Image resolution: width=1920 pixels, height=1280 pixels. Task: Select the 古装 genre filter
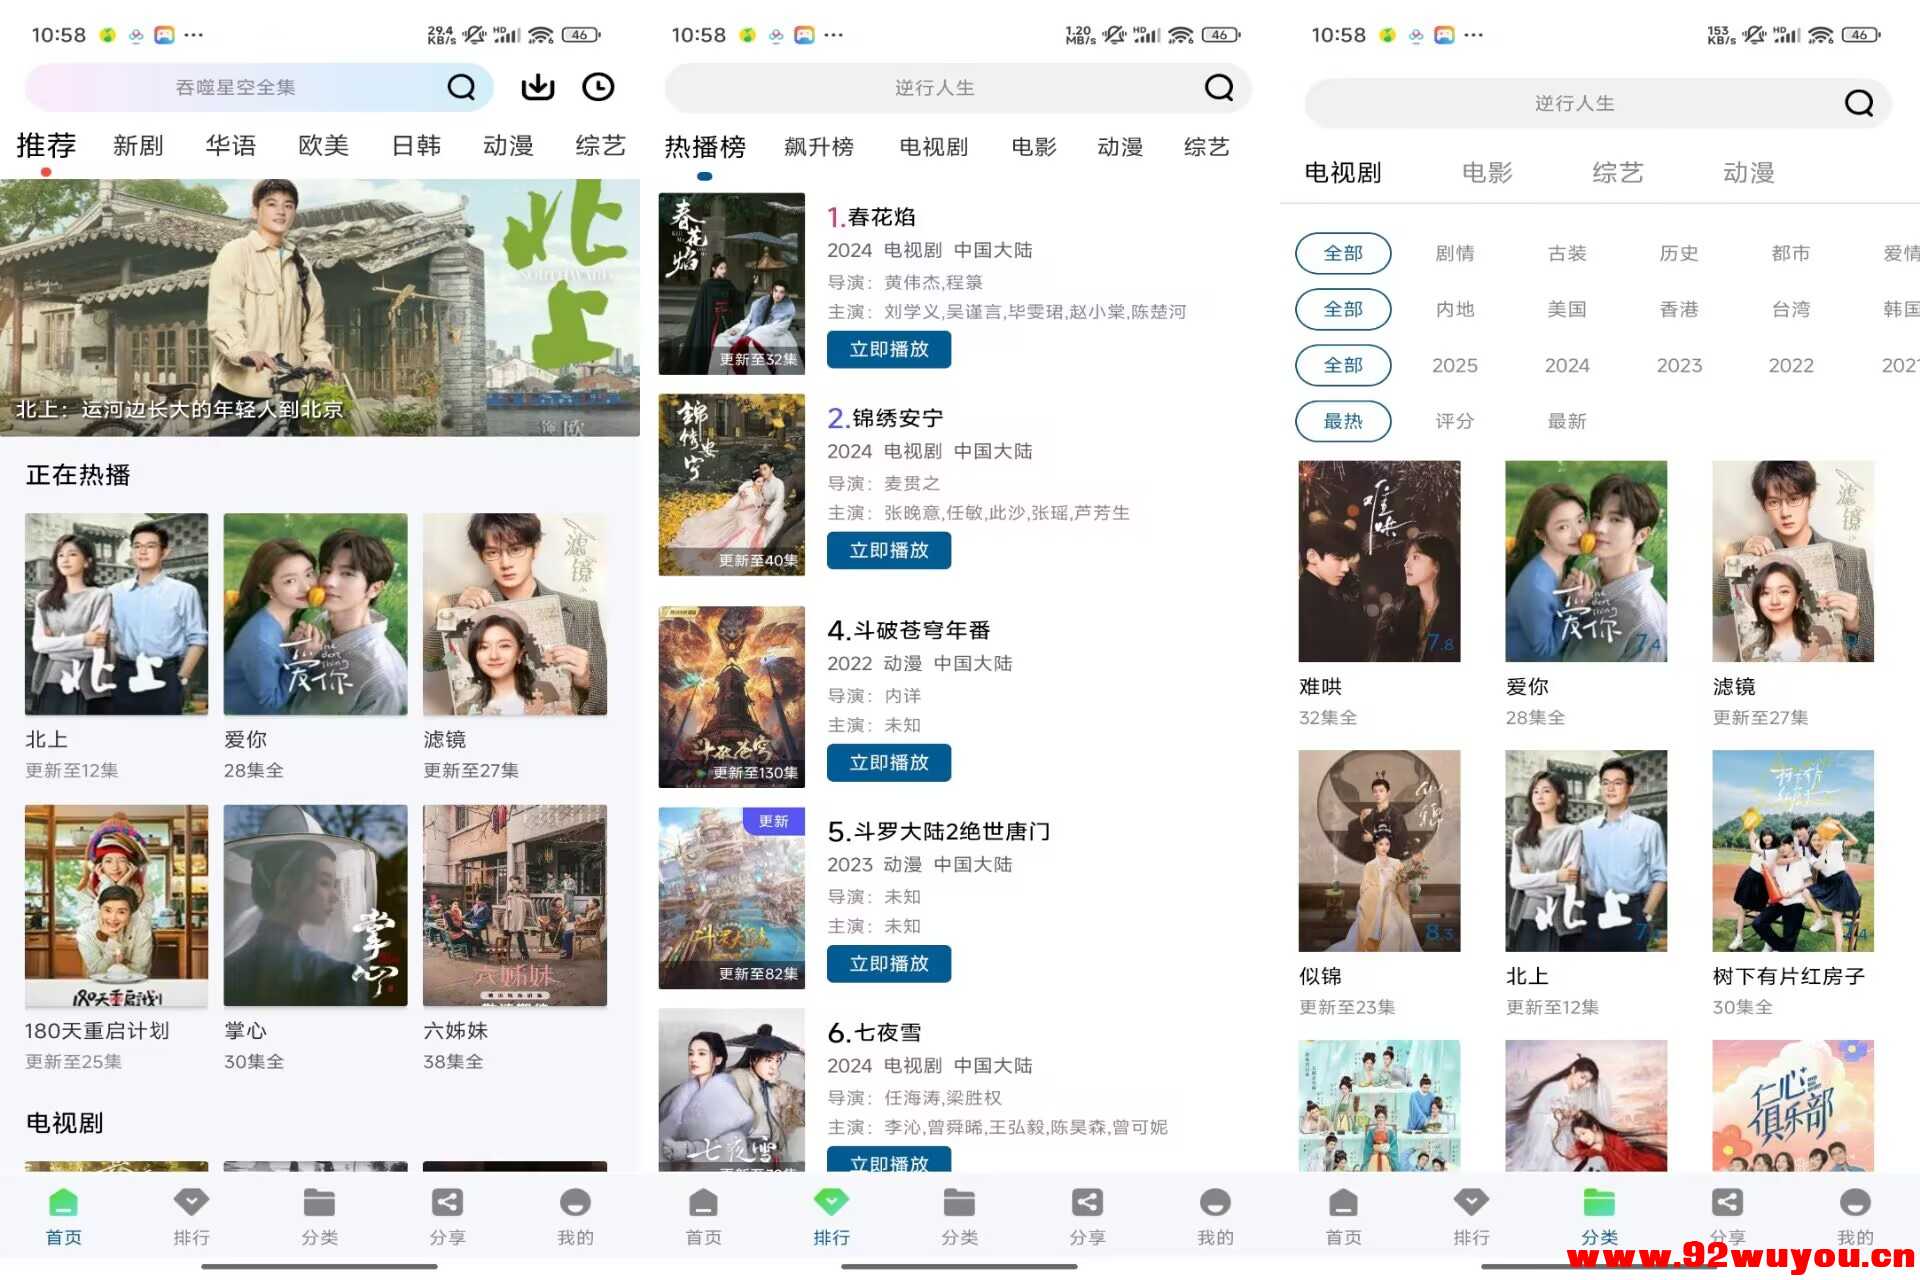1566,253
